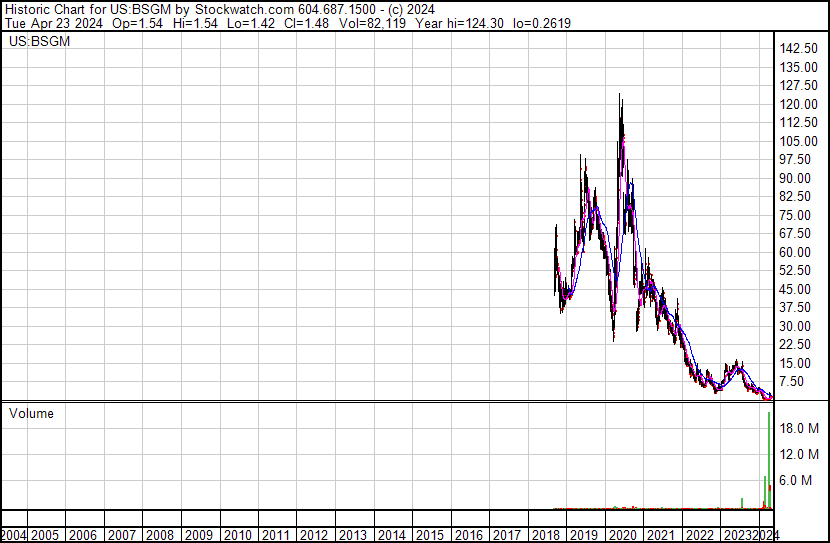Click the 2005 year label on time axis

tap(45, 536)
